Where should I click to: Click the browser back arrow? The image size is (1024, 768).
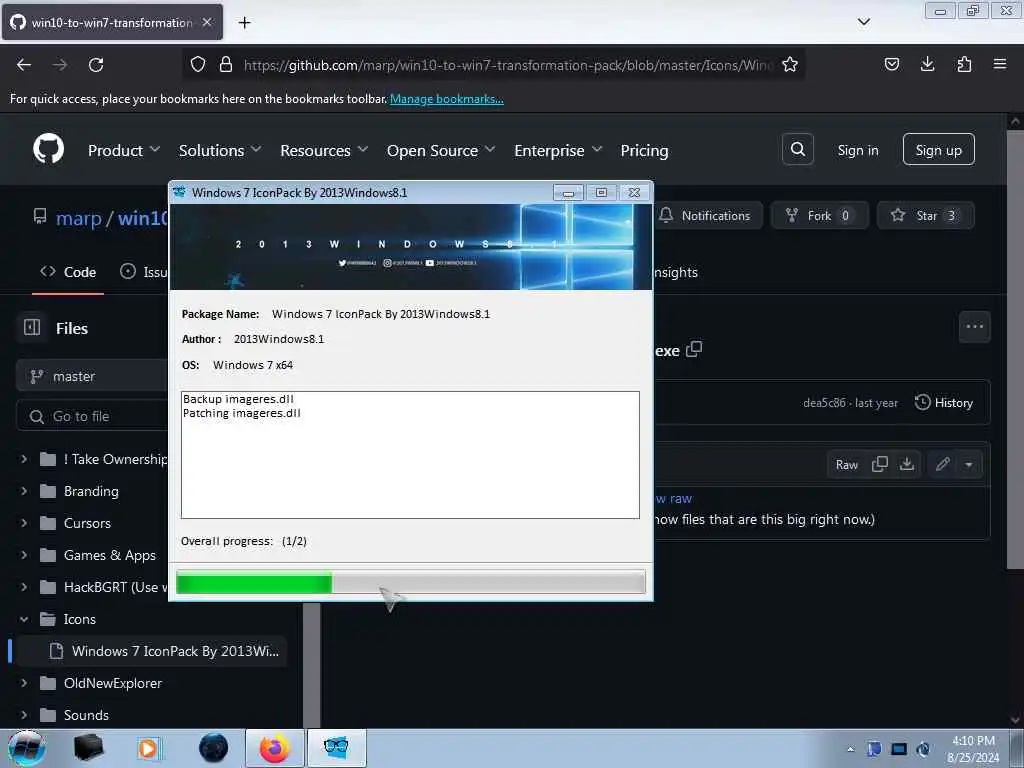[24, 65]
